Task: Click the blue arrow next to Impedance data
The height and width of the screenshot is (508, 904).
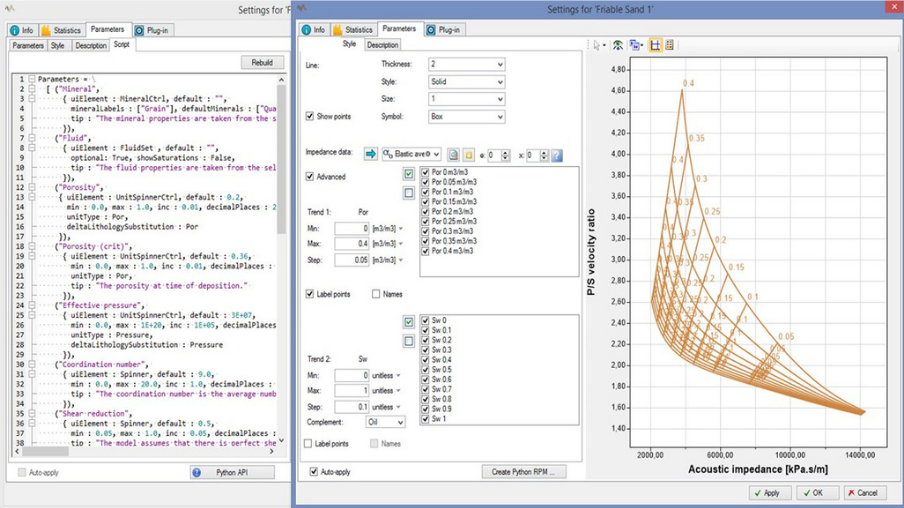Action: [370, 155]
